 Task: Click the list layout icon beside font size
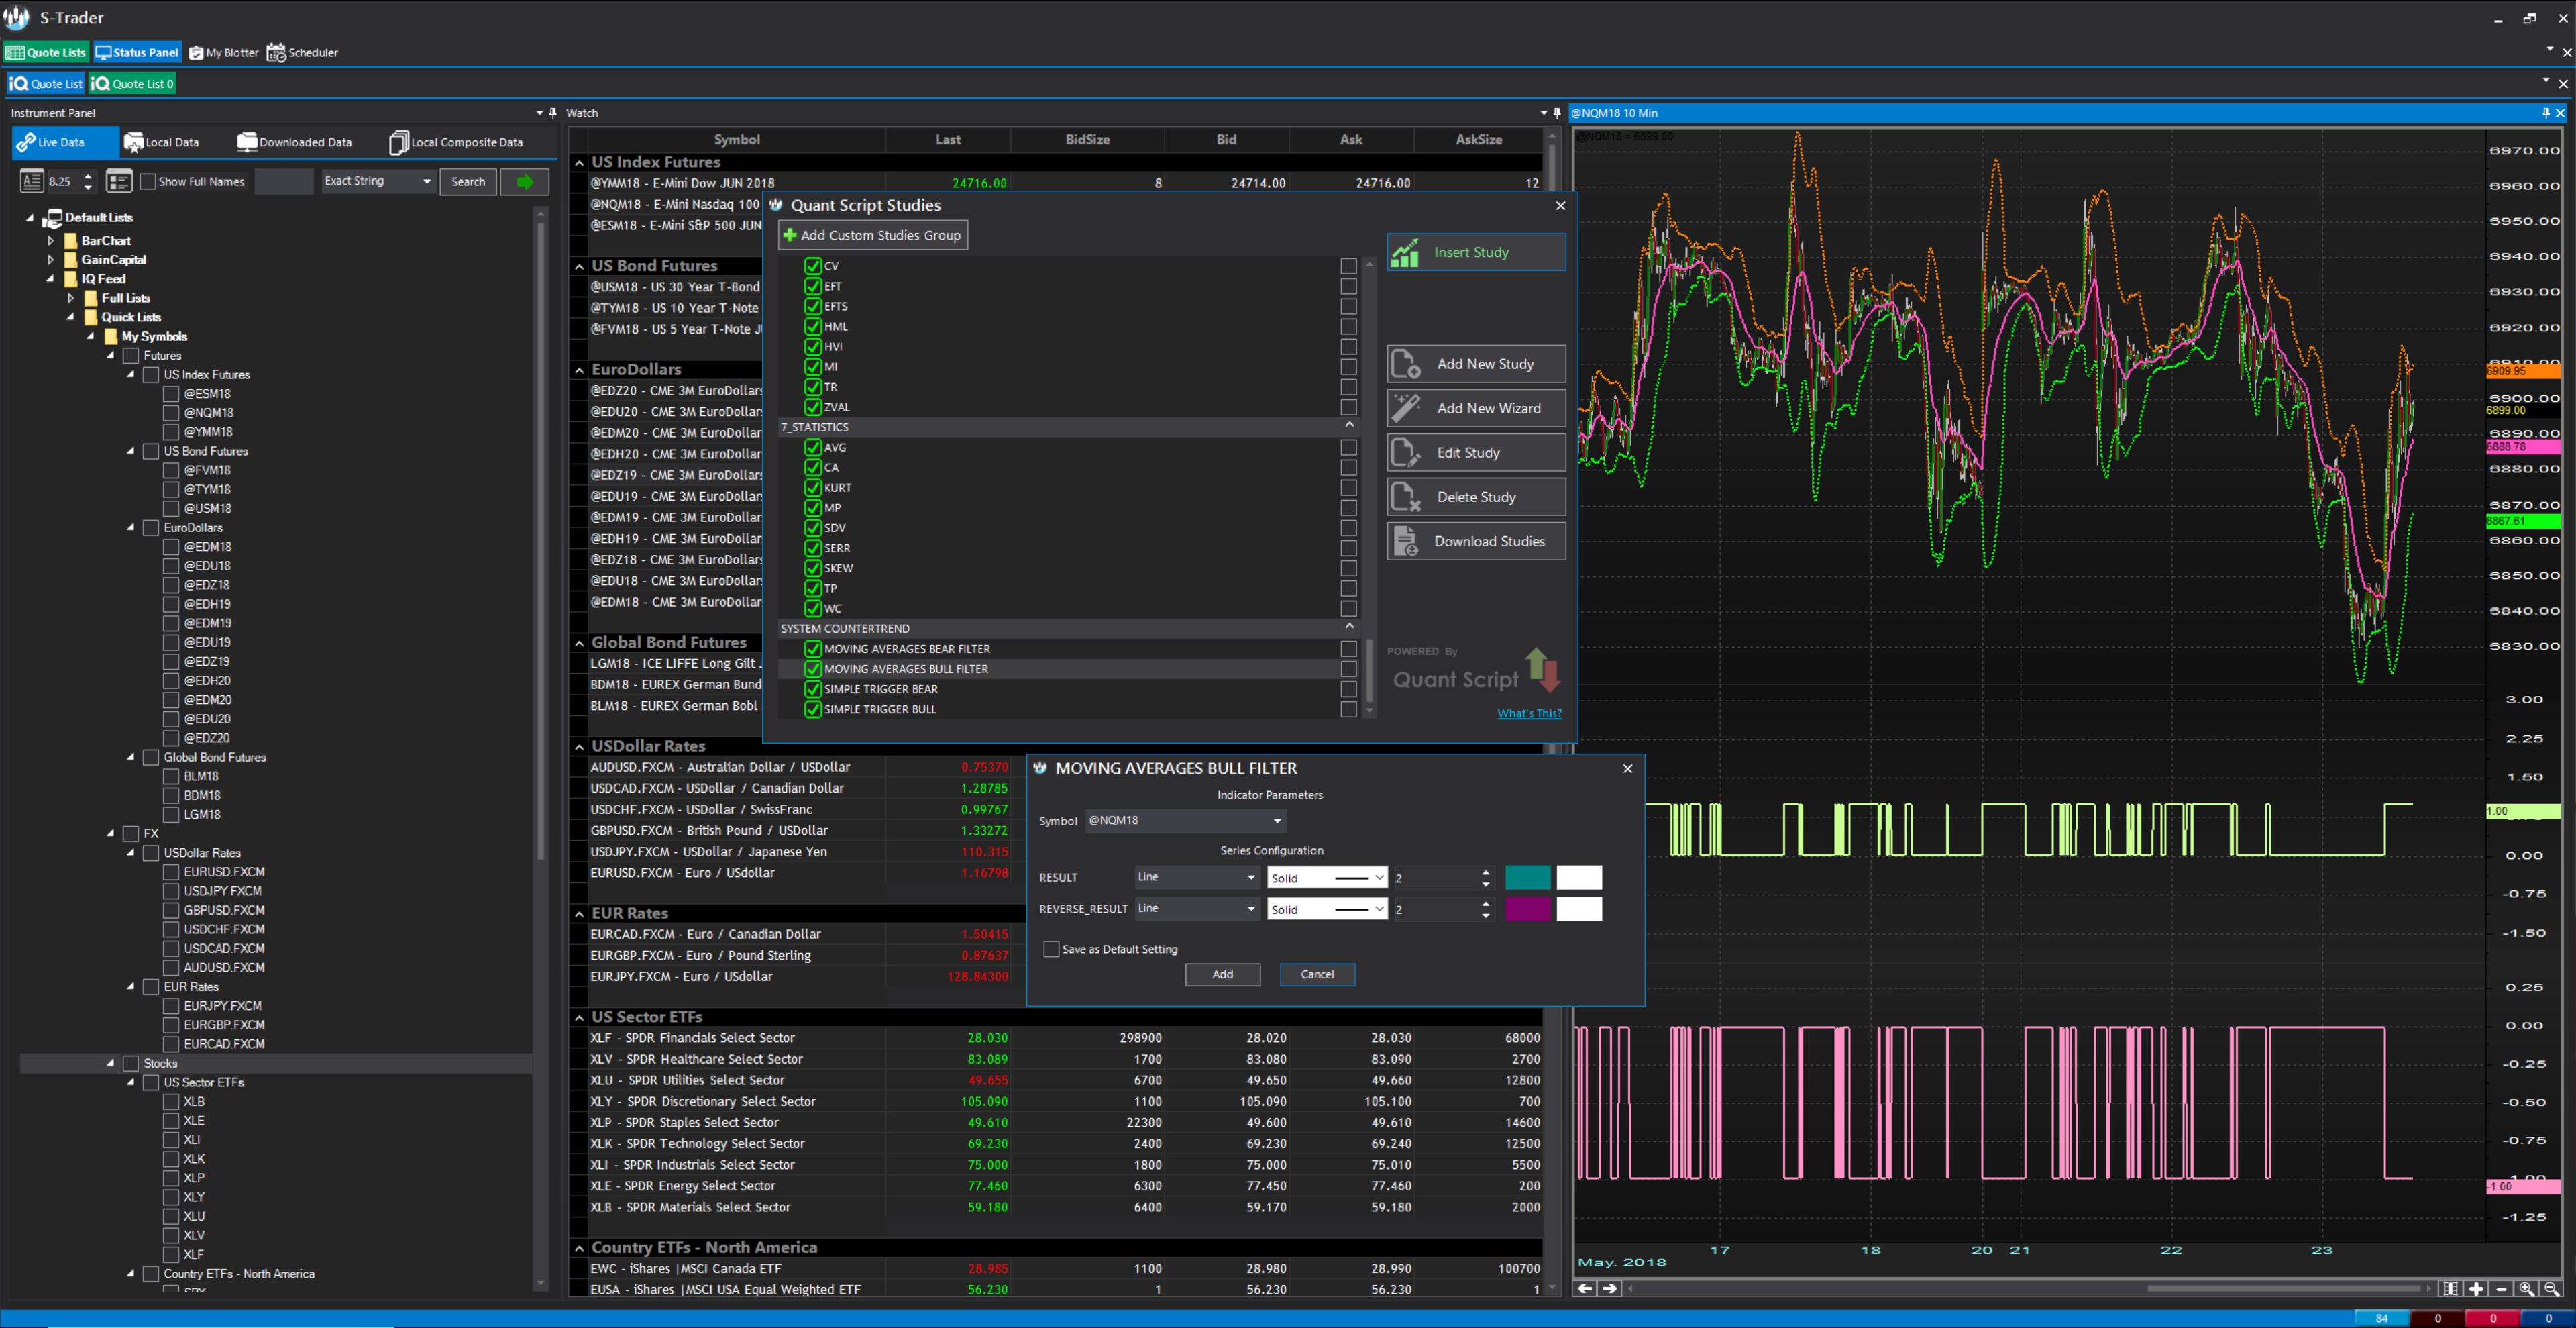pyautogui.click(x=119, y=181)
